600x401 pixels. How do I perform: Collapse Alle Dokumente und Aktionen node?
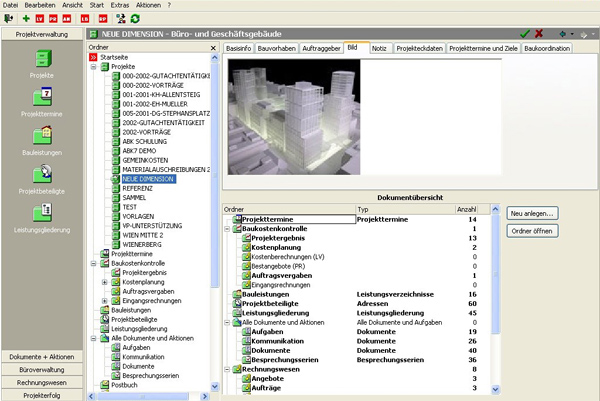[93, 338]
